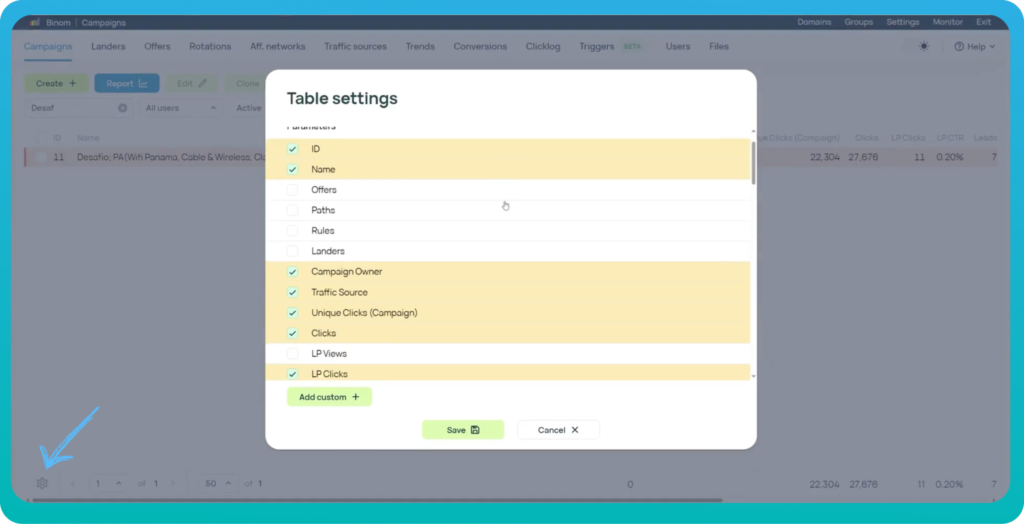Screen dimensions: 1024x524
Task: Open the page number selector
Action: pos(108,483)
